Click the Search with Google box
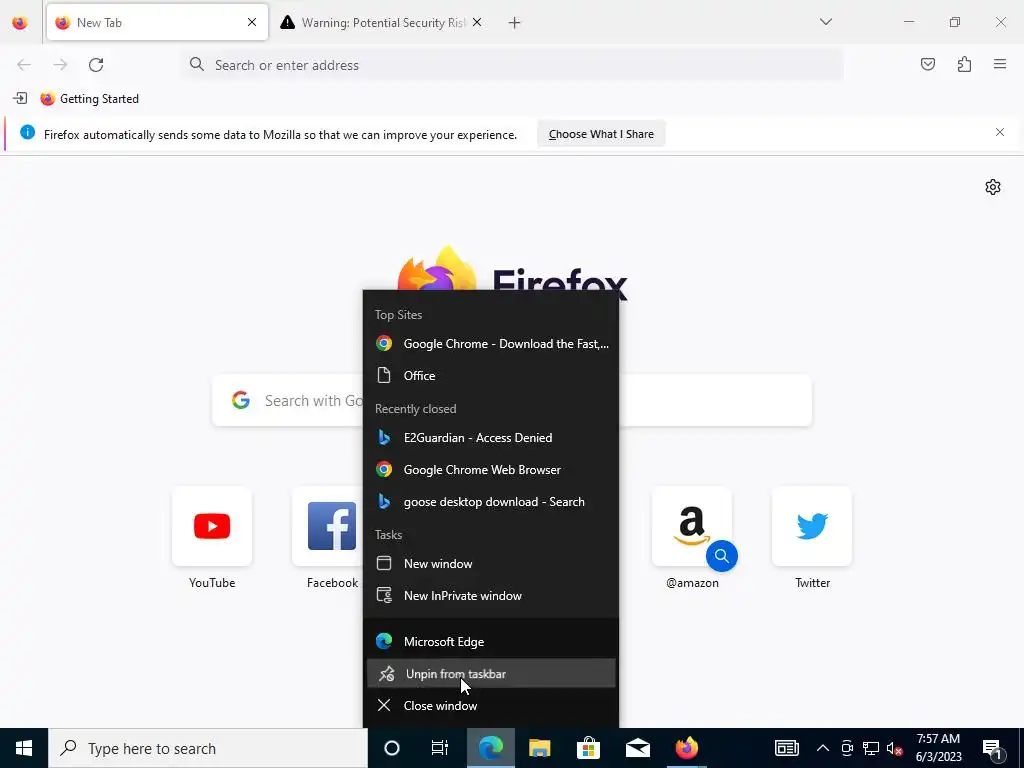 click(x=512, y=400)
